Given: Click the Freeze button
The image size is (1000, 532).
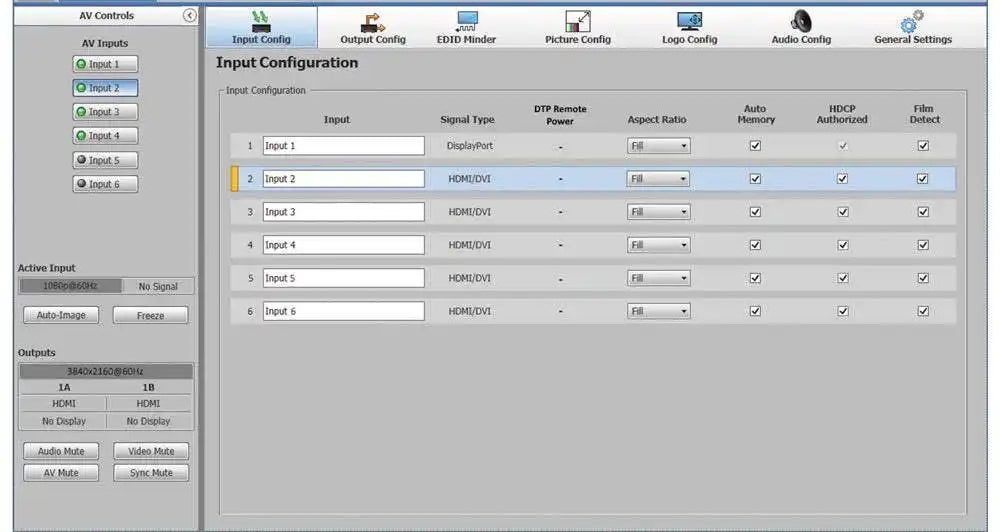Looking at the screenshot, I should pyautogui.click(x=150, y=315).
